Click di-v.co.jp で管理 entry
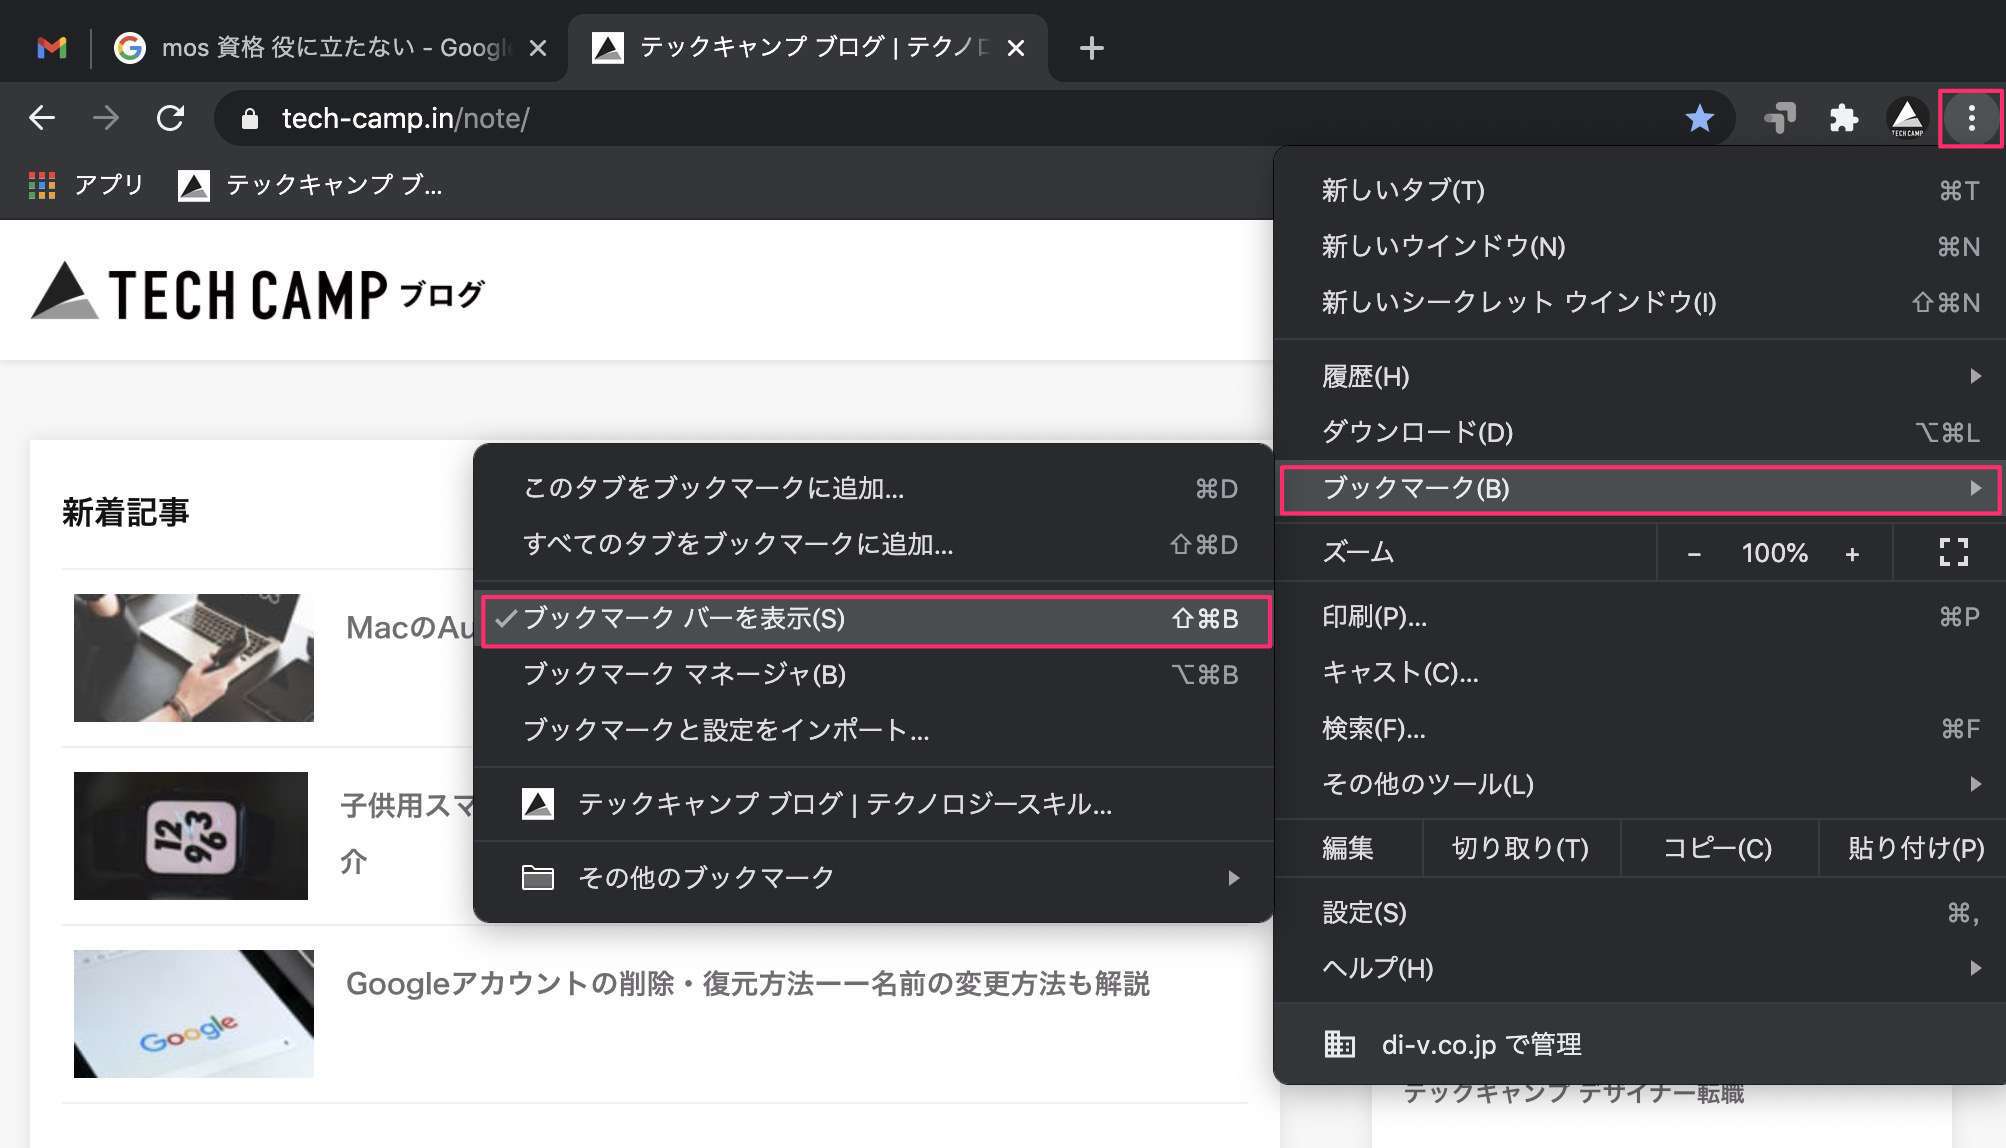The image size is (2006, 1148). [1640, 1045]
